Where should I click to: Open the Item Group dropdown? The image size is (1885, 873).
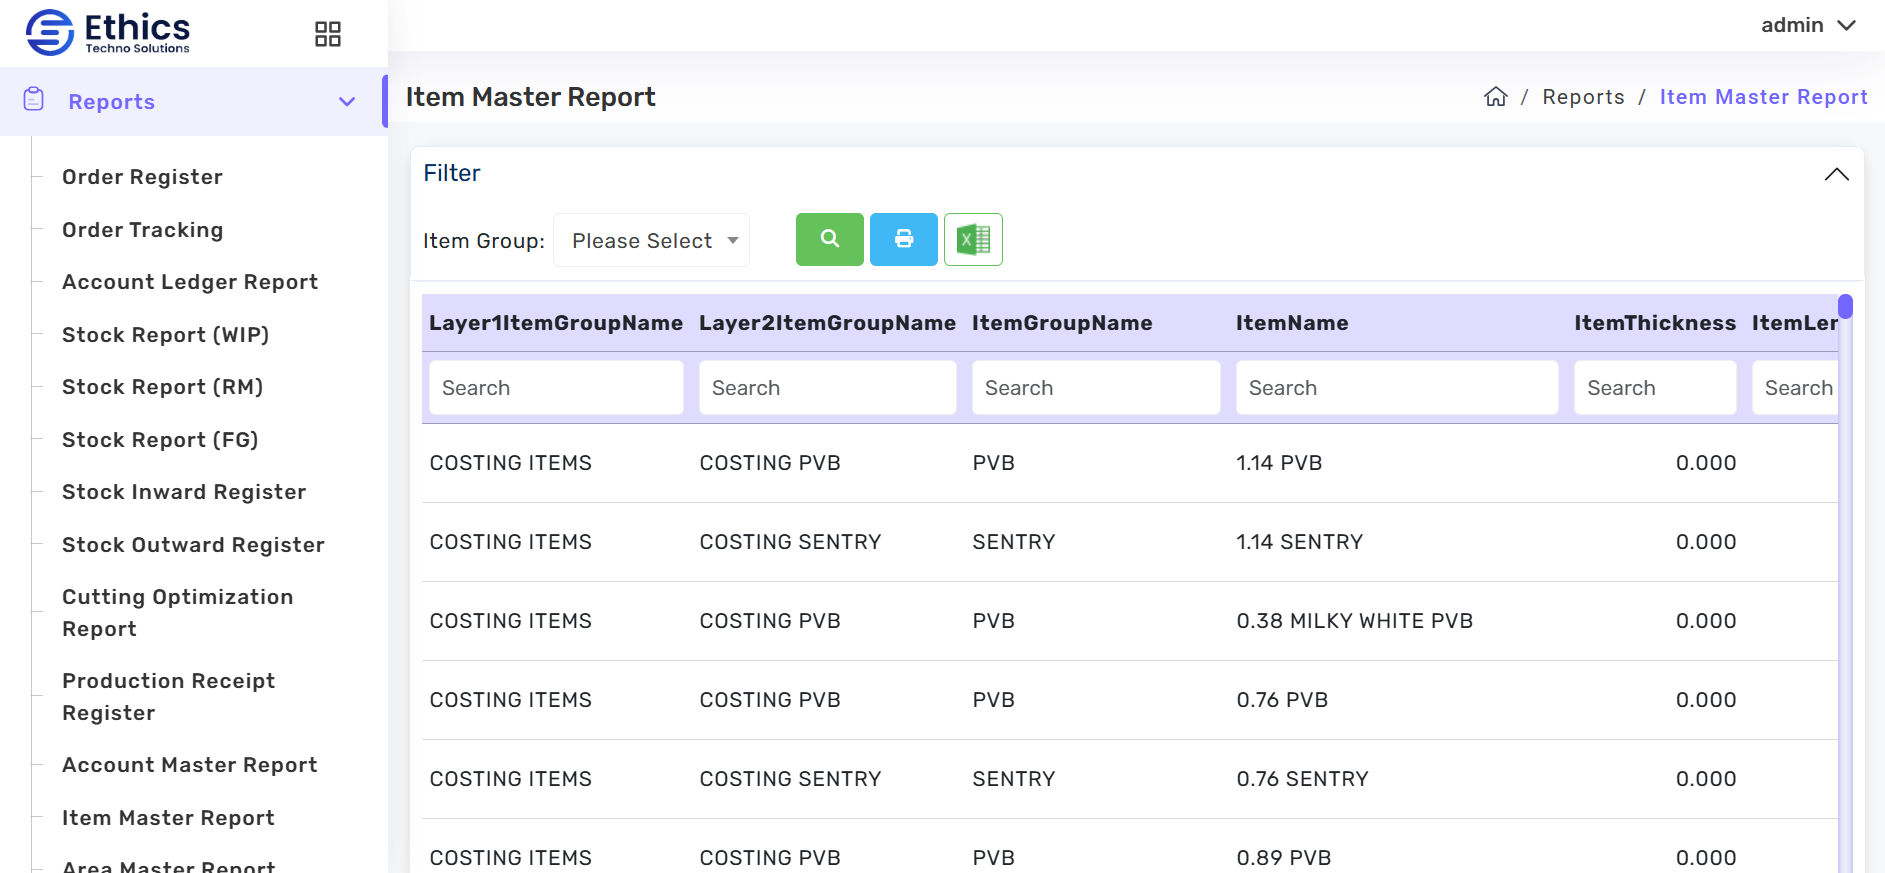tap(652, 241)
